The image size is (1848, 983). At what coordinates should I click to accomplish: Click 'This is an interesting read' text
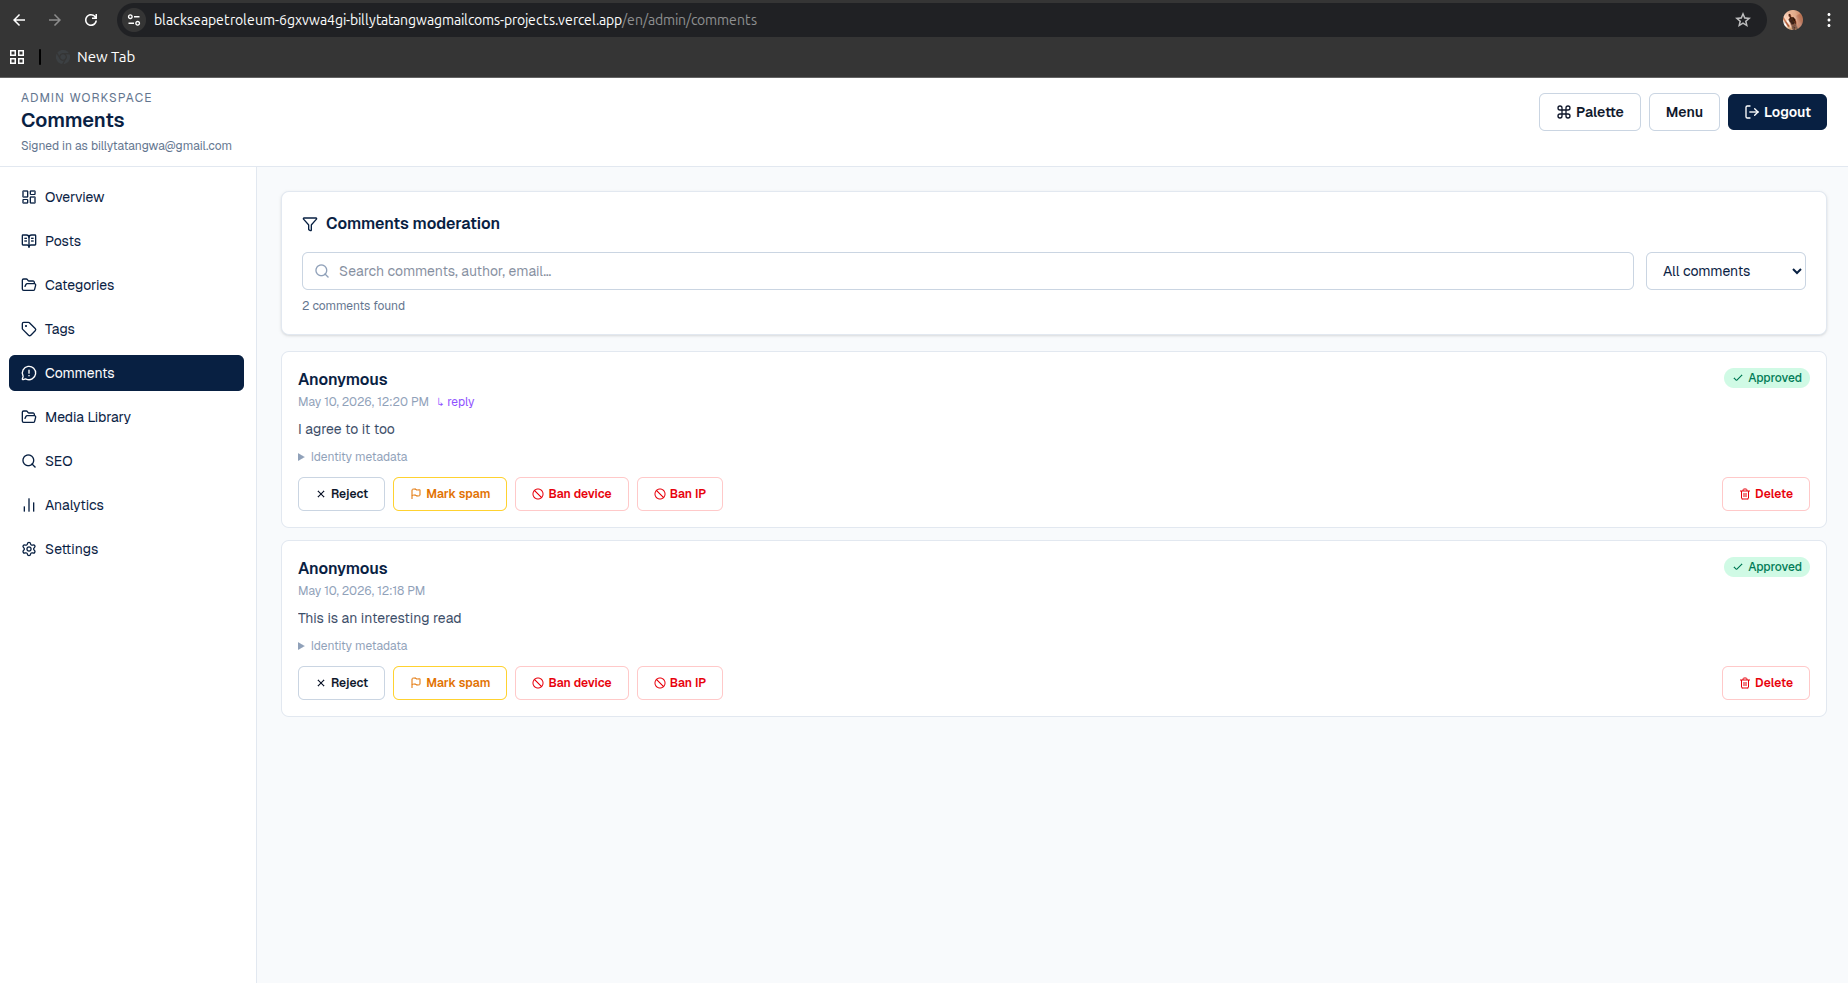click(x=380, y=618)
